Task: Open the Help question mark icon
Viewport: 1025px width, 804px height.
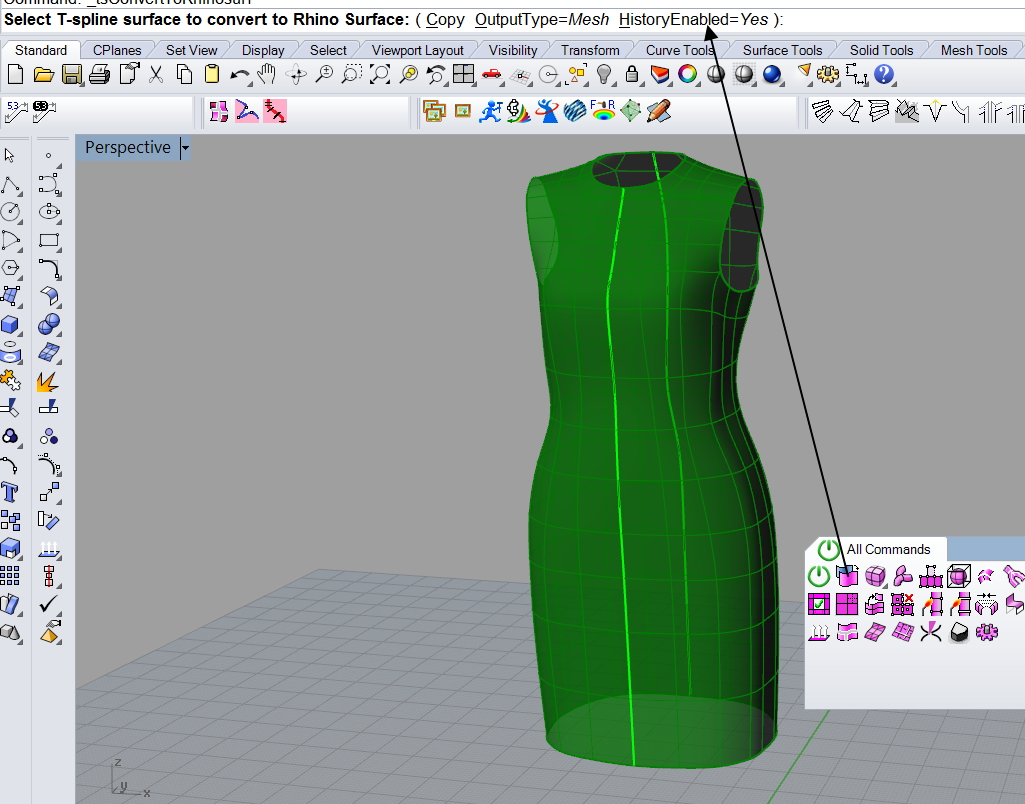Action: pyautogui.click(x=884, y=75)
